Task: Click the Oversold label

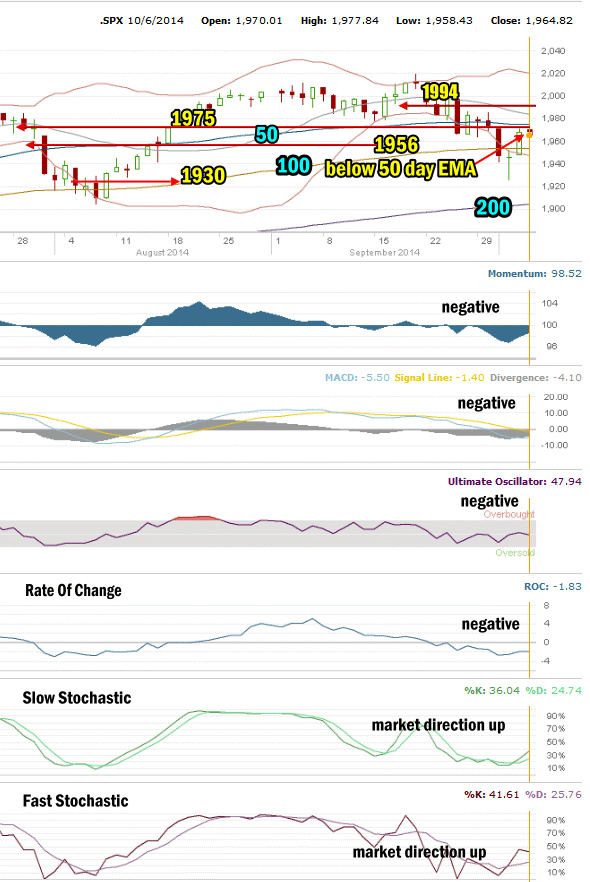Action: click(515, 553)
